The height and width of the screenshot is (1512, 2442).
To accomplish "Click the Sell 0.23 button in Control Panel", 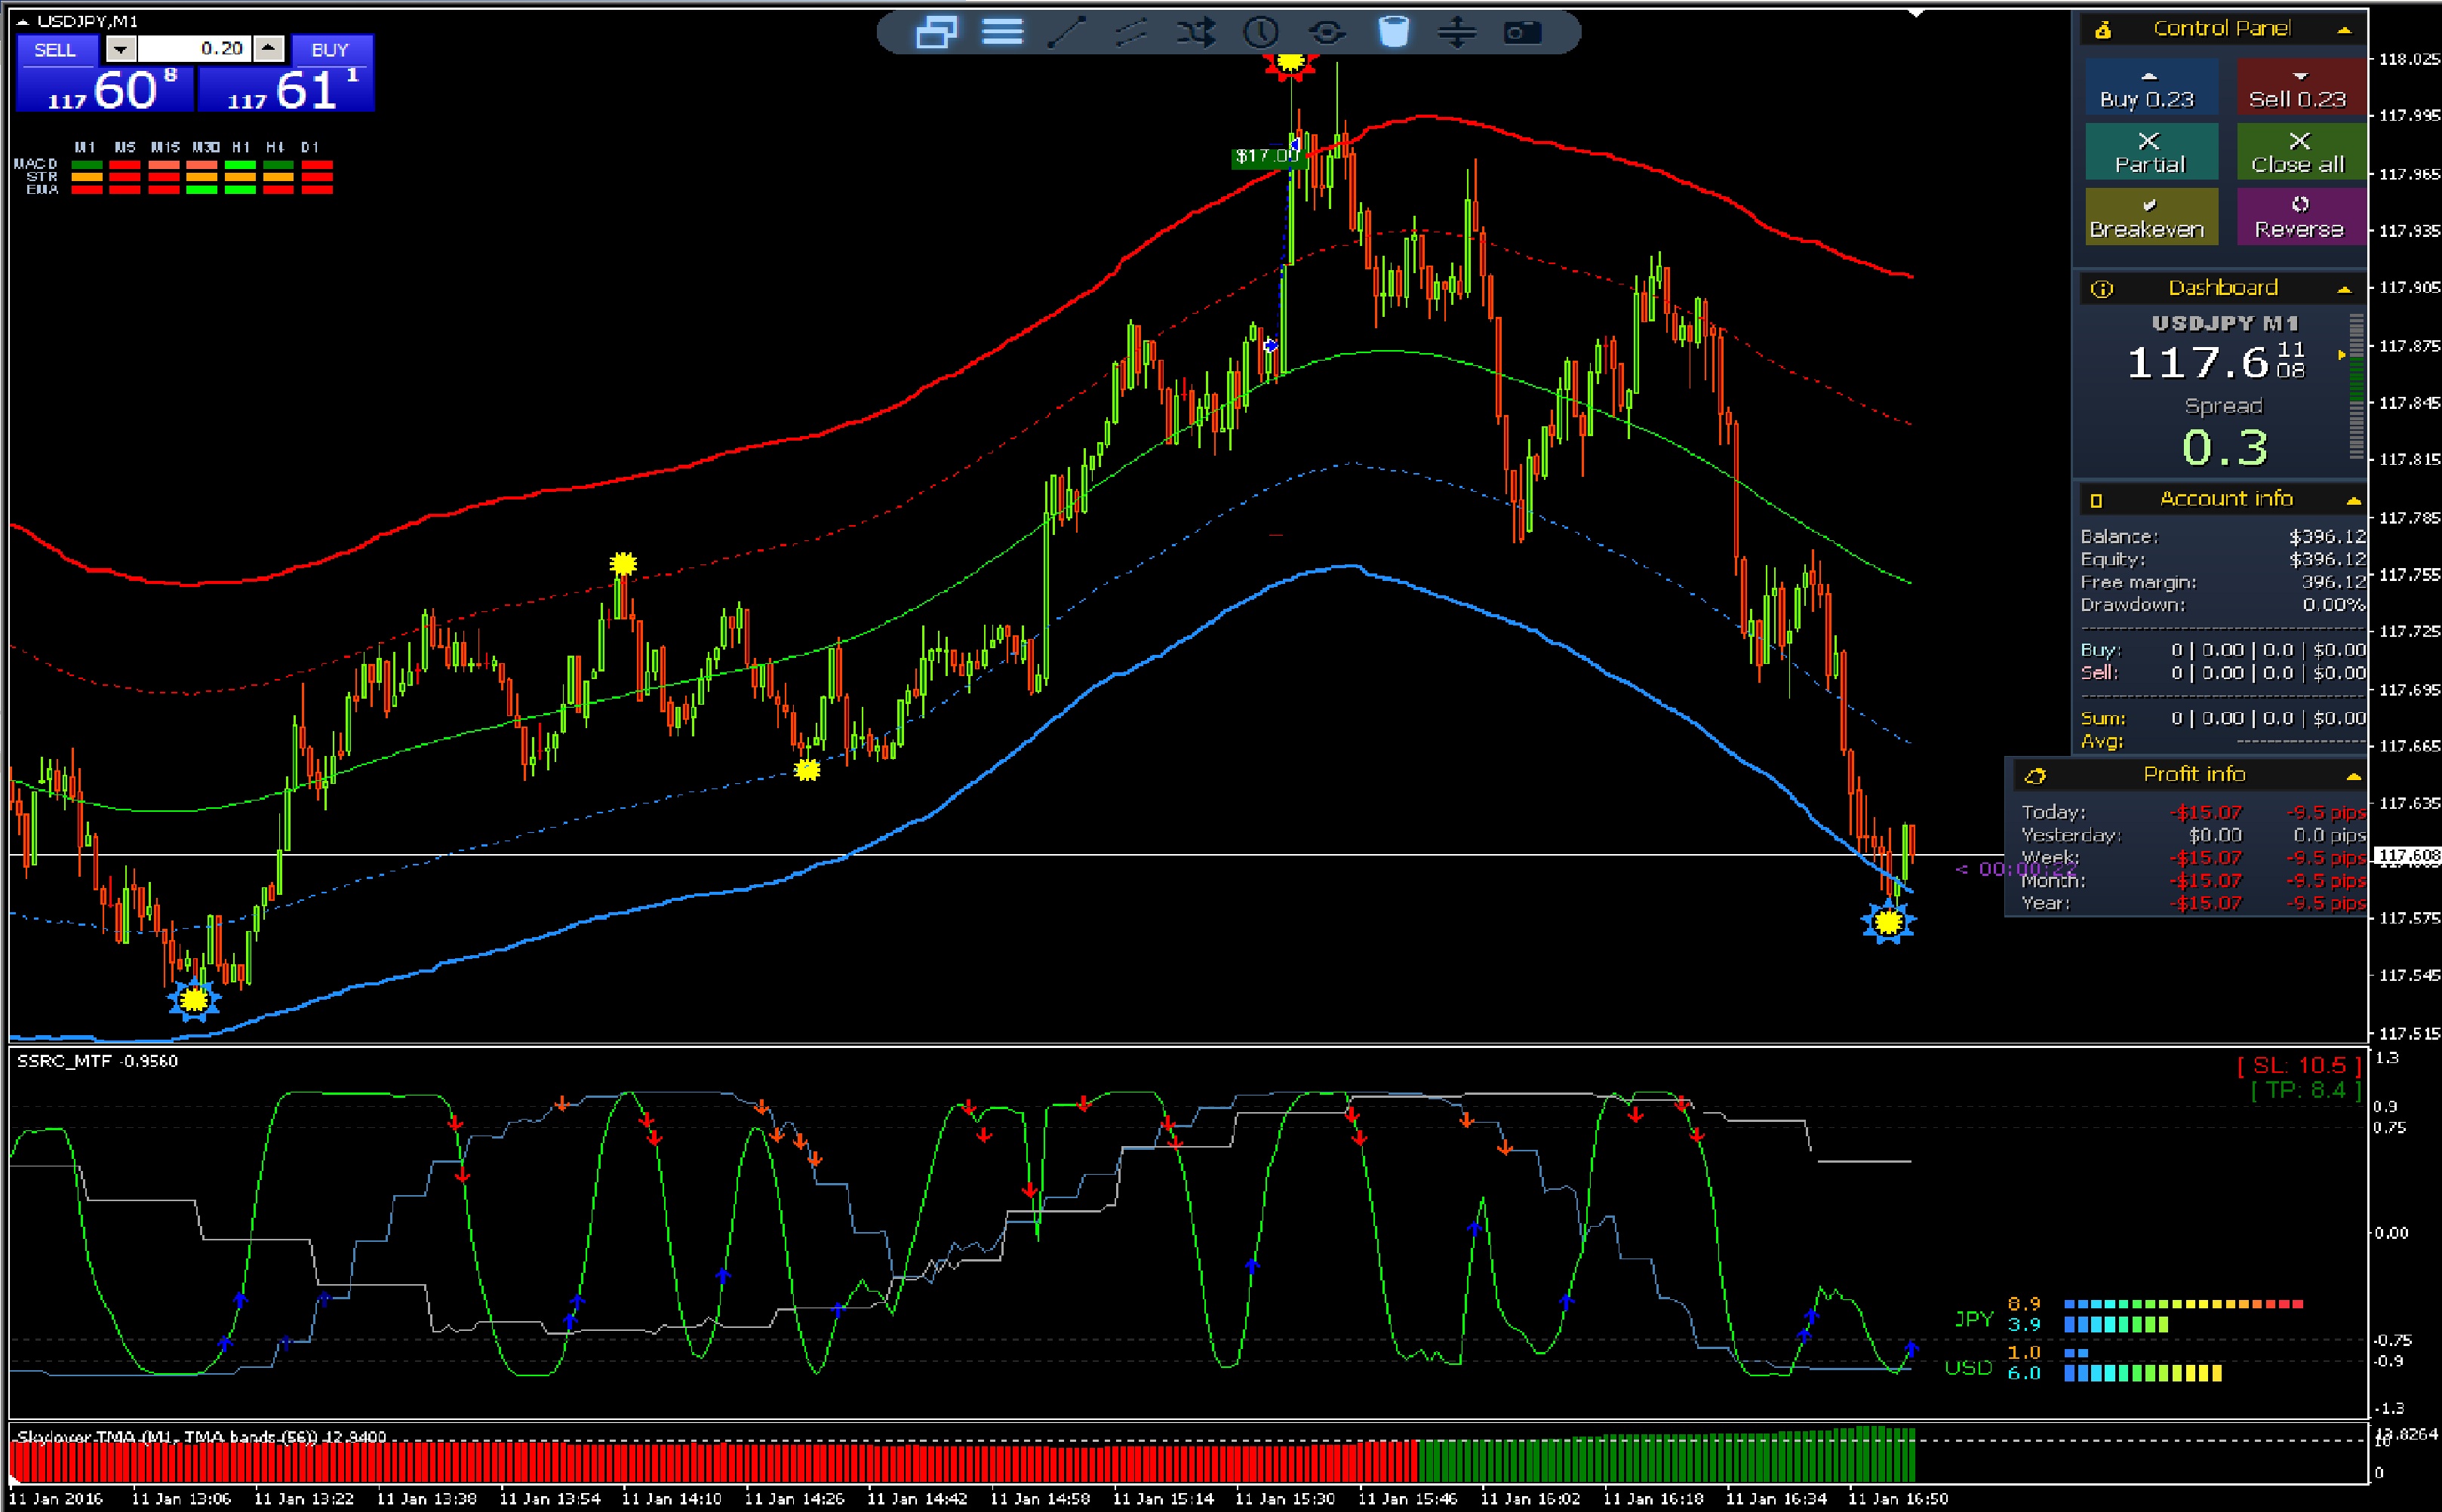I will [x=2301, y=88].
